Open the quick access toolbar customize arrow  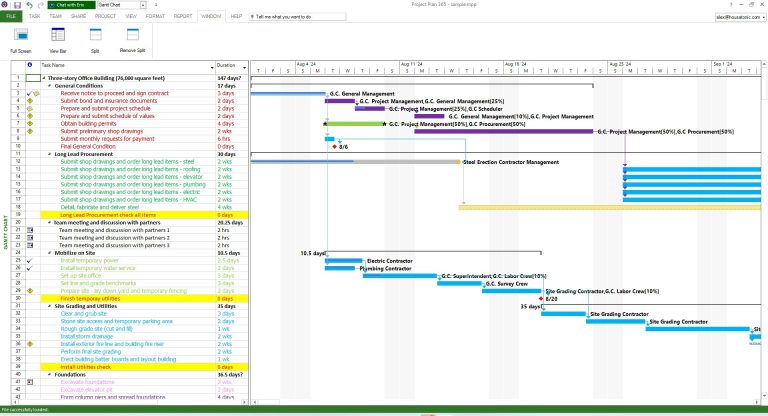point(156,5)
